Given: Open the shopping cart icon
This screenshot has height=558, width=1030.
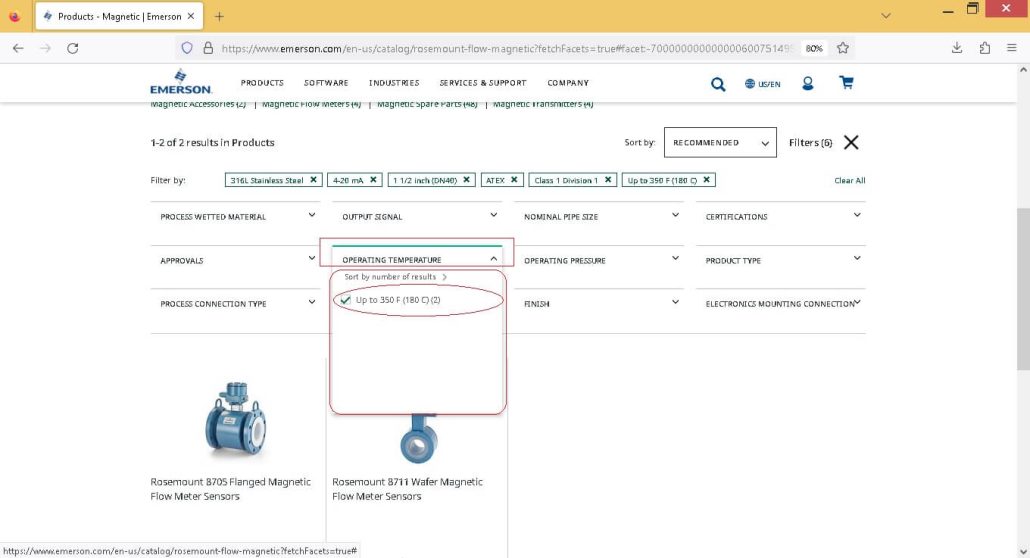Looking at the screenshot, I should pyautogui.click(x=846, y=82).
